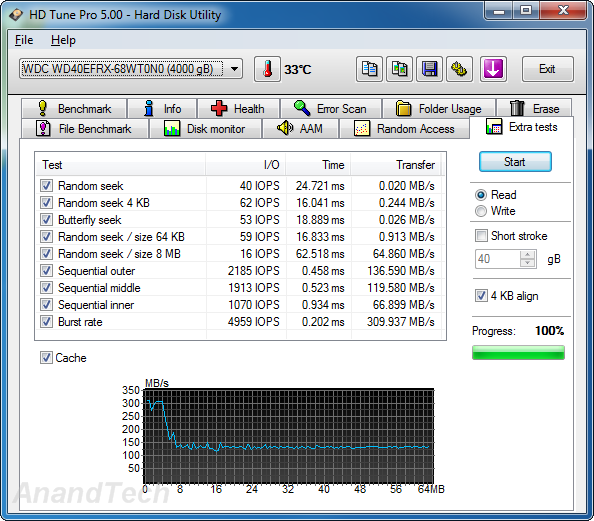Open the File menu
This screenshot has width=594, height=521.
click(24, 40)
